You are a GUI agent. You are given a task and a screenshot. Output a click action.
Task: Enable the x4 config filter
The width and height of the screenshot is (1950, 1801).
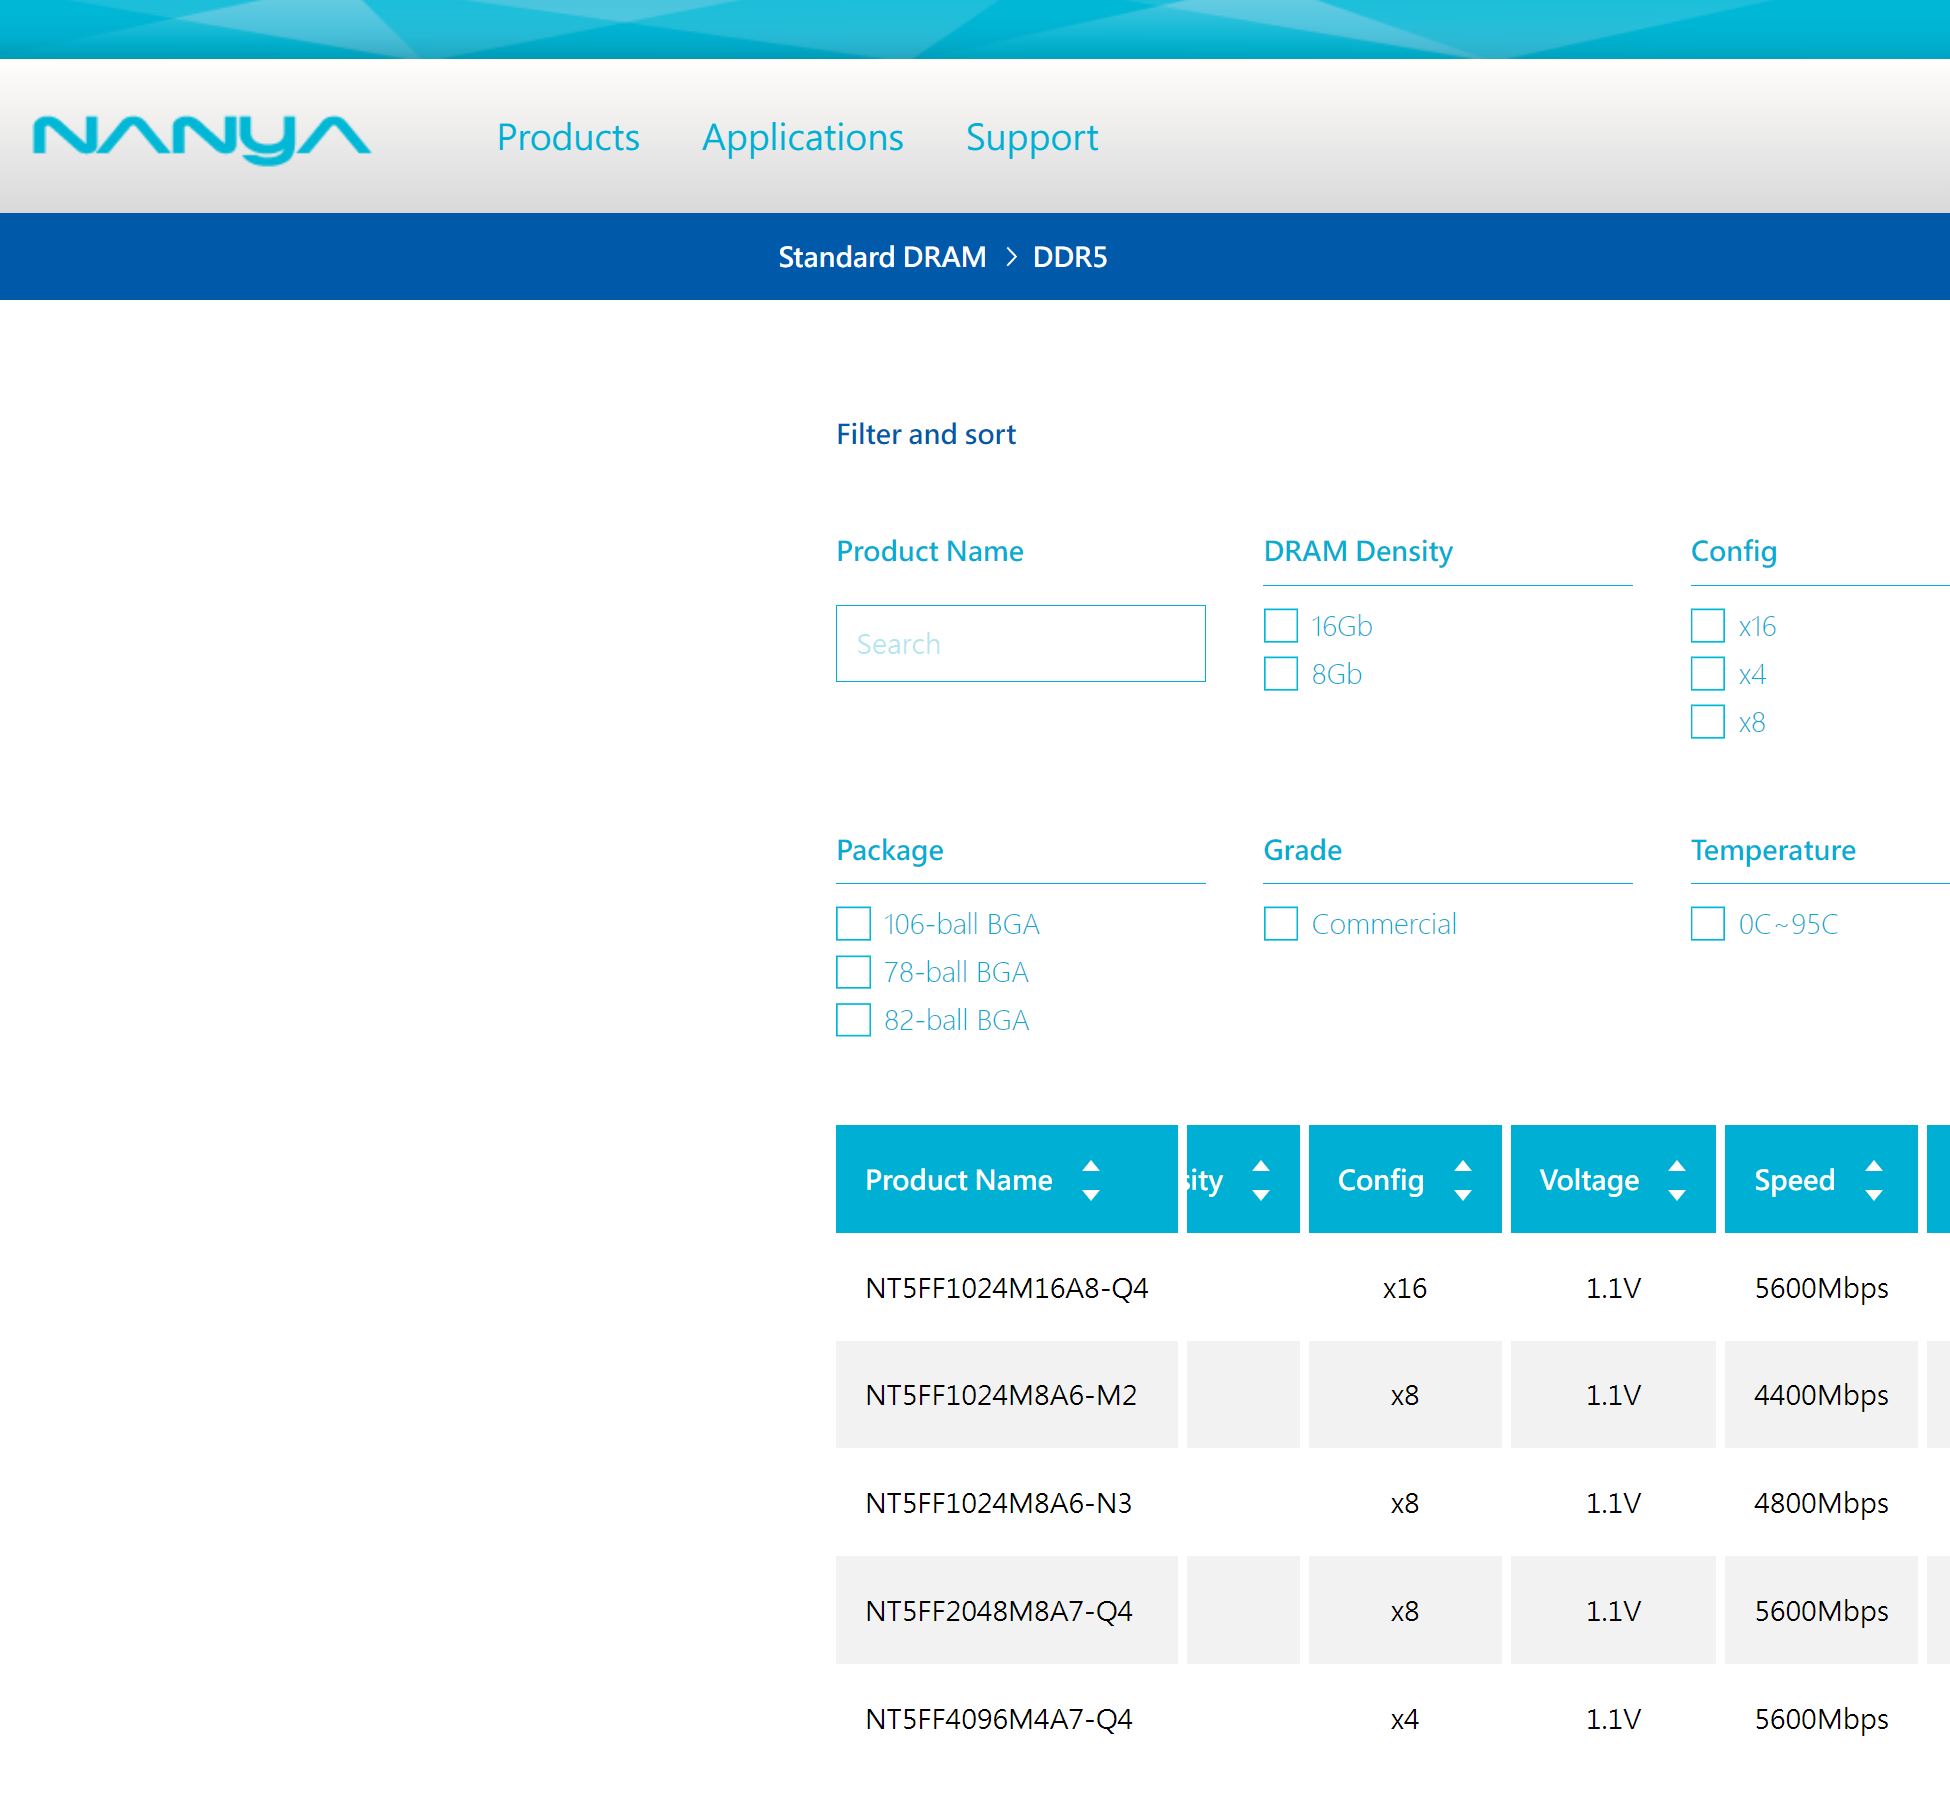(x=1708, y=674)
